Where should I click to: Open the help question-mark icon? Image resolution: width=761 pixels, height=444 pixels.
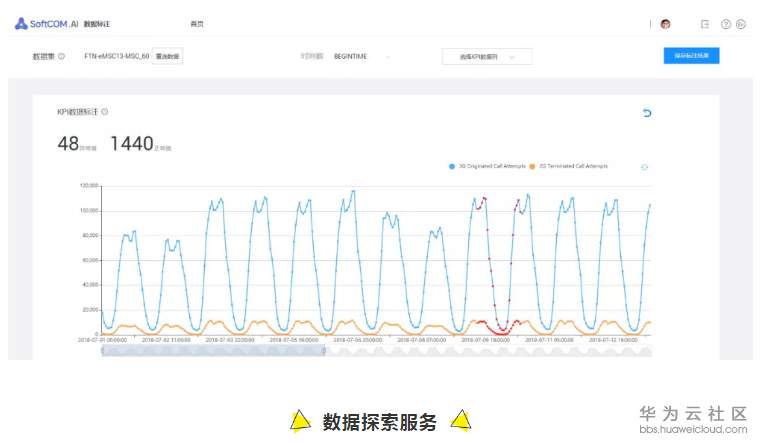726,24
